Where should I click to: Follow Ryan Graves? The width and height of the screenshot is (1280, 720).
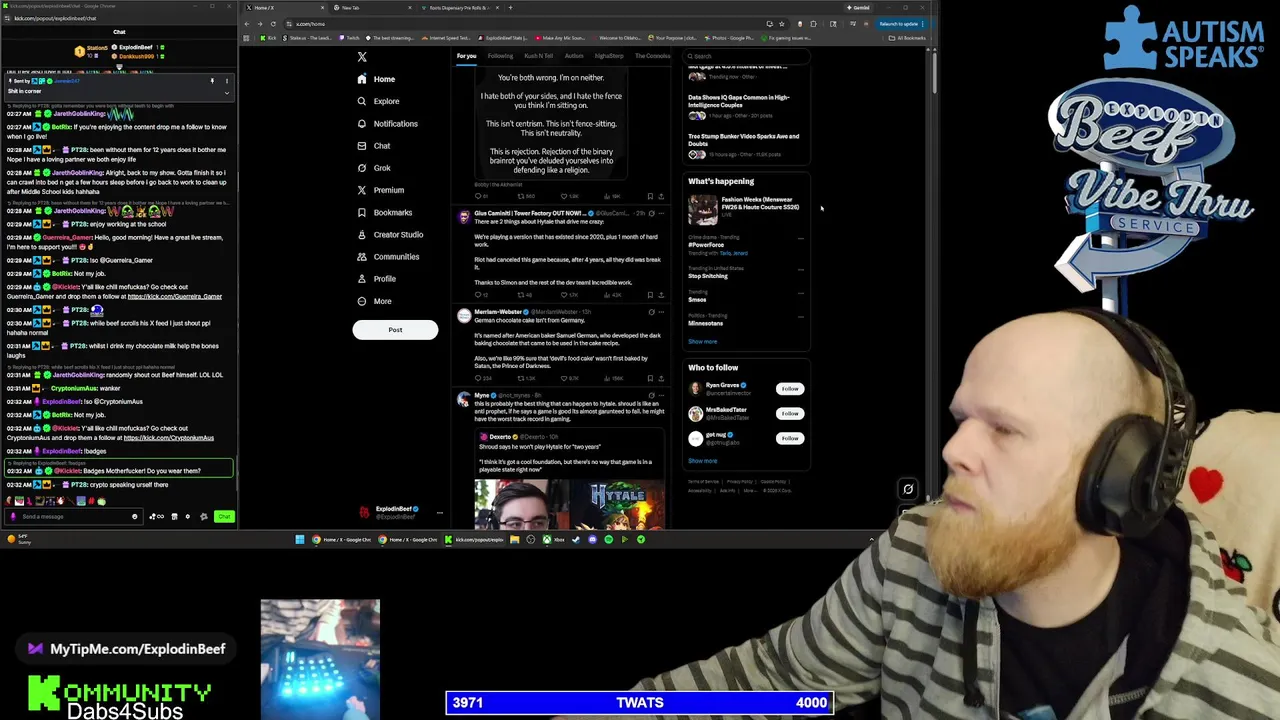point(790,389)
